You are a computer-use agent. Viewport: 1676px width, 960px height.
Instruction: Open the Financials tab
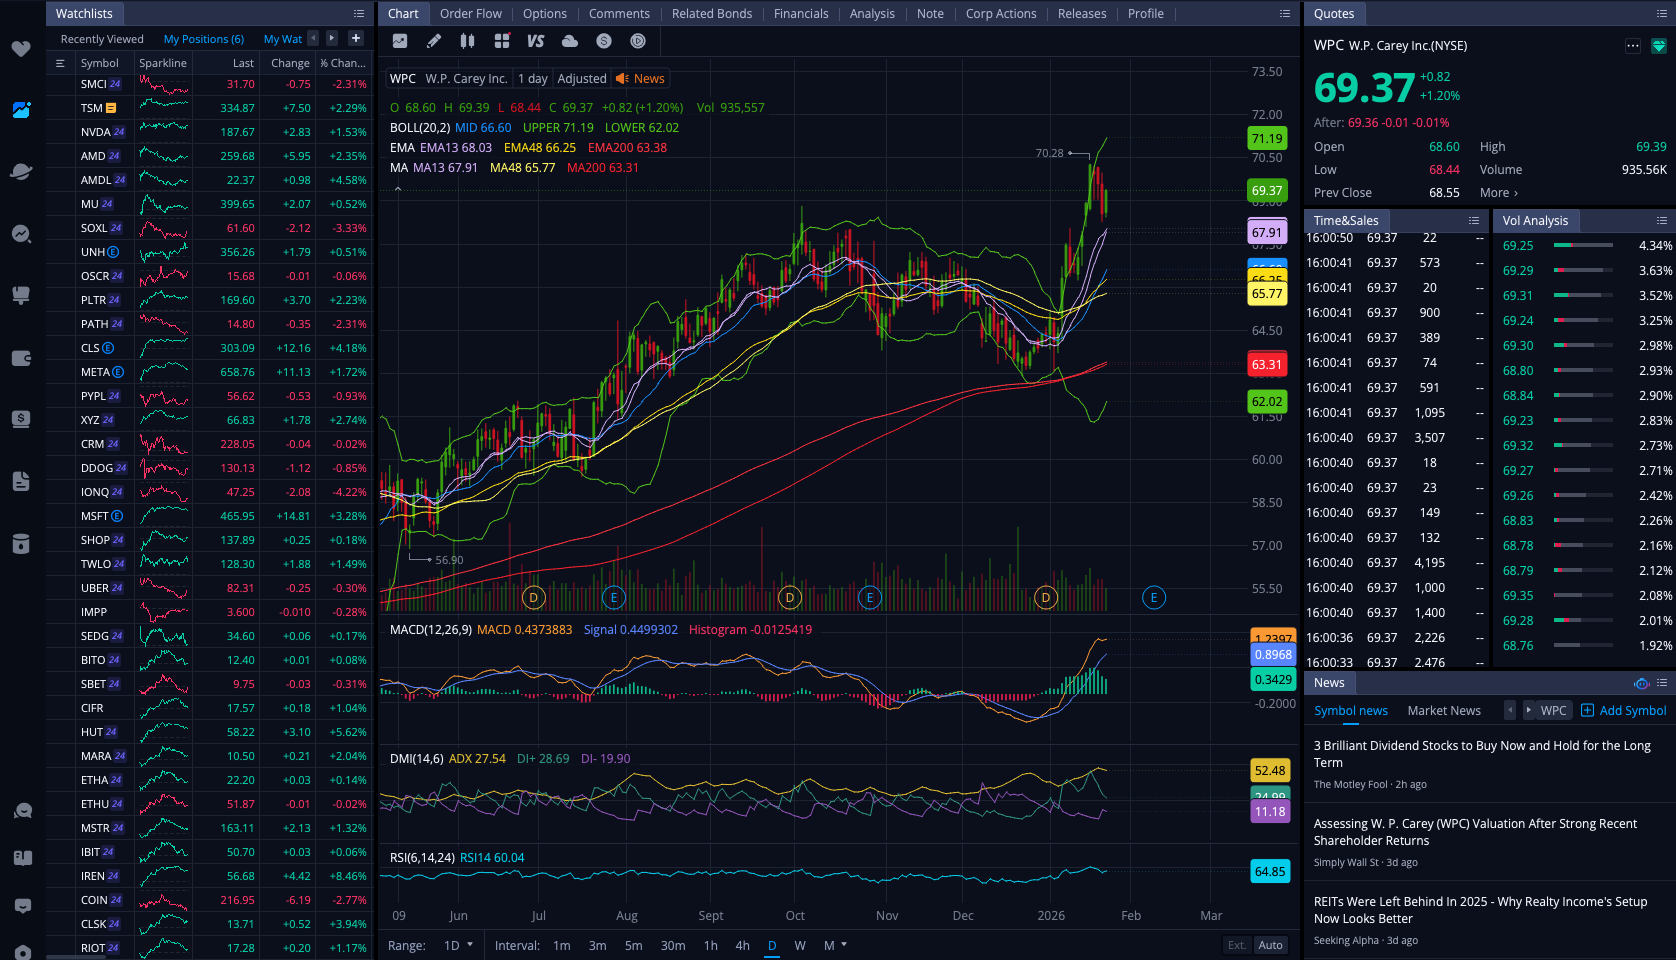(800, 14)
